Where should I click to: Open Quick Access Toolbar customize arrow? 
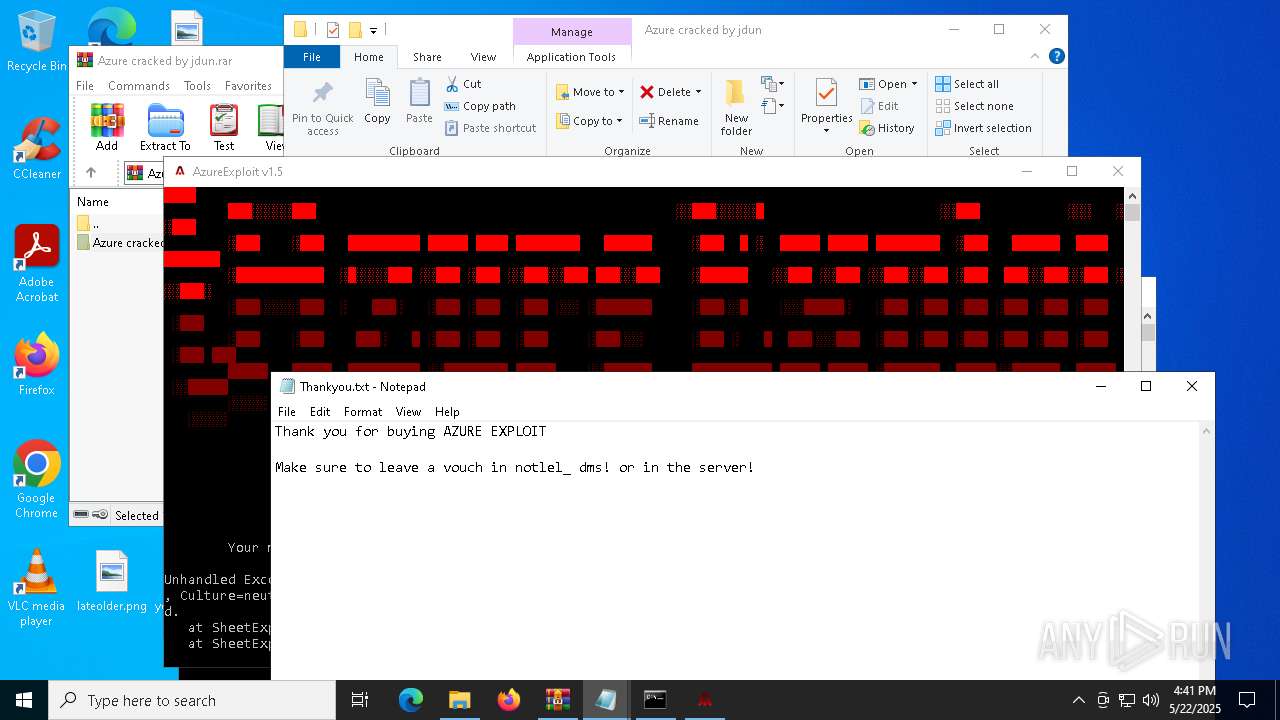pos(373,31)
